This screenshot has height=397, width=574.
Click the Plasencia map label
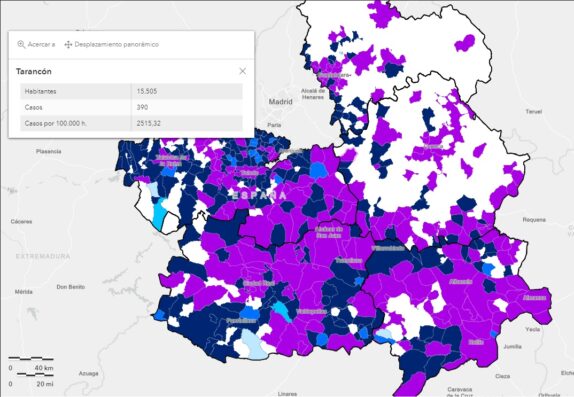click(49, 151)
